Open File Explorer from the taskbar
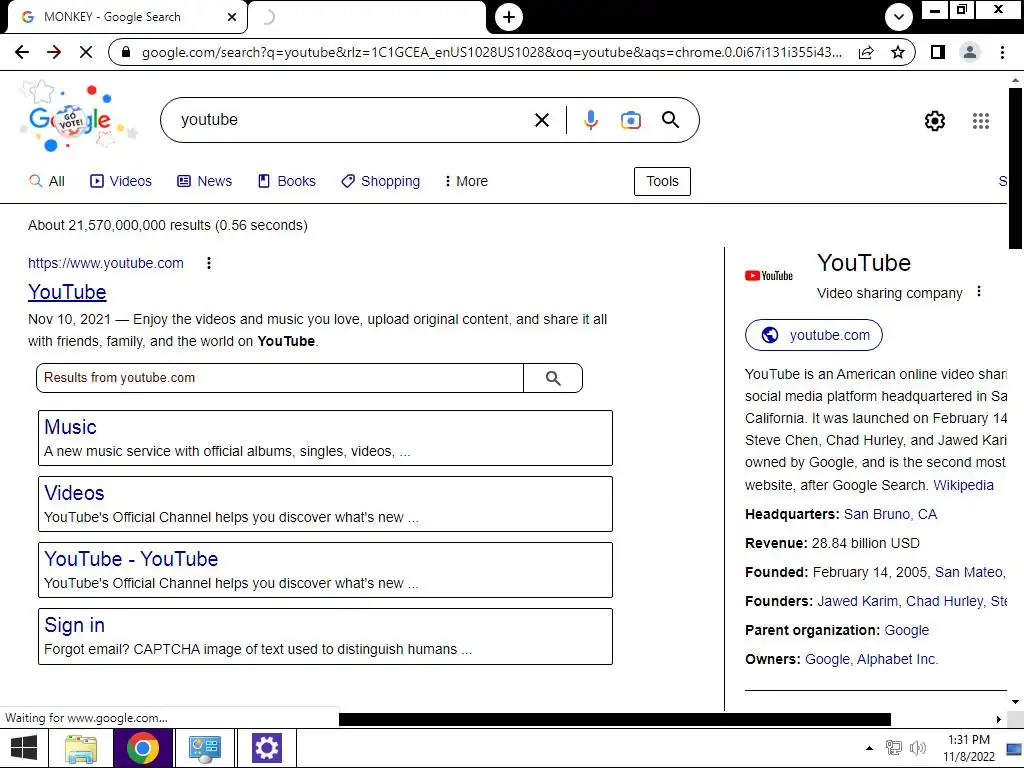 click(x=81, y=748)
